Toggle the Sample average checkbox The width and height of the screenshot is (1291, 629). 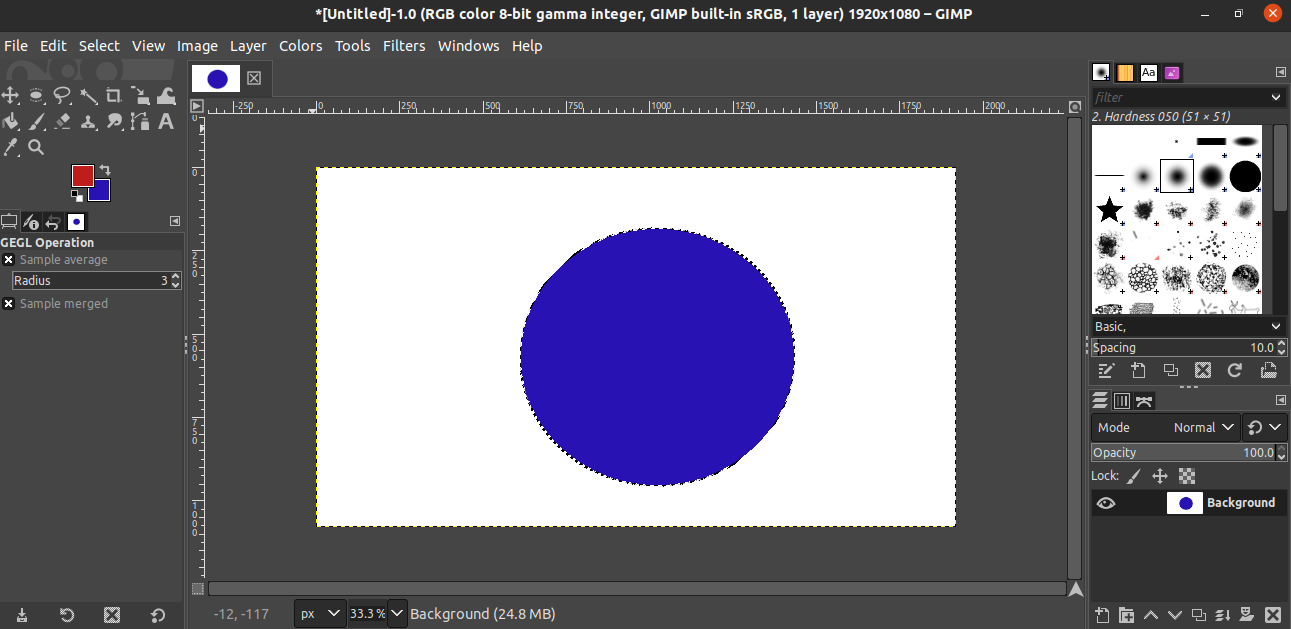coord(9,260)
